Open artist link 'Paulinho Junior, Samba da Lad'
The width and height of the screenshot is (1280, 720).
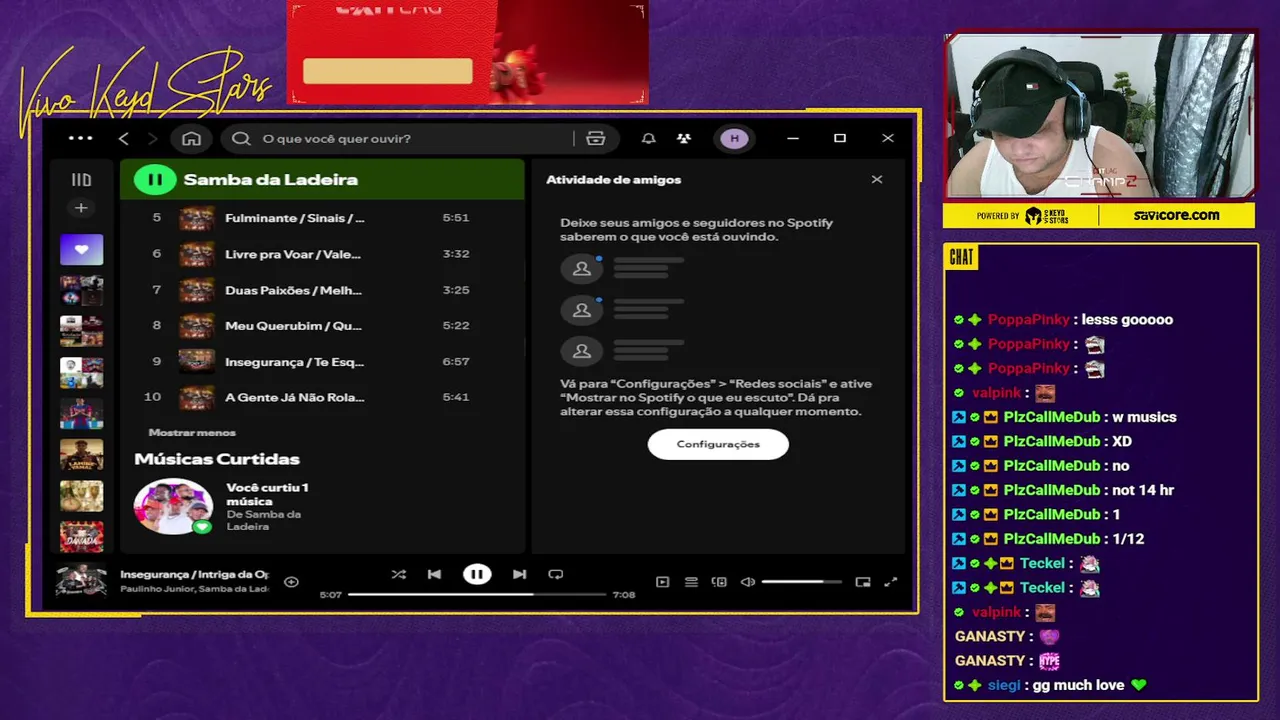194,589
